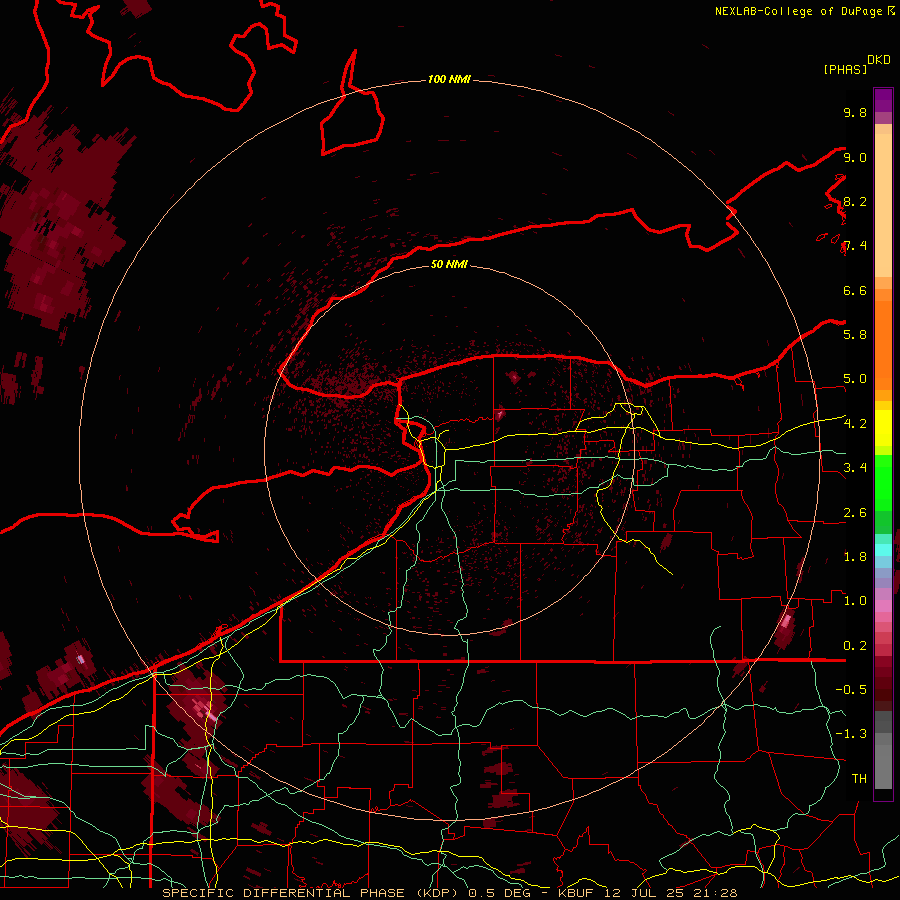
Task: Click the 1.0 value on color scale
Action: coord(855,600)
